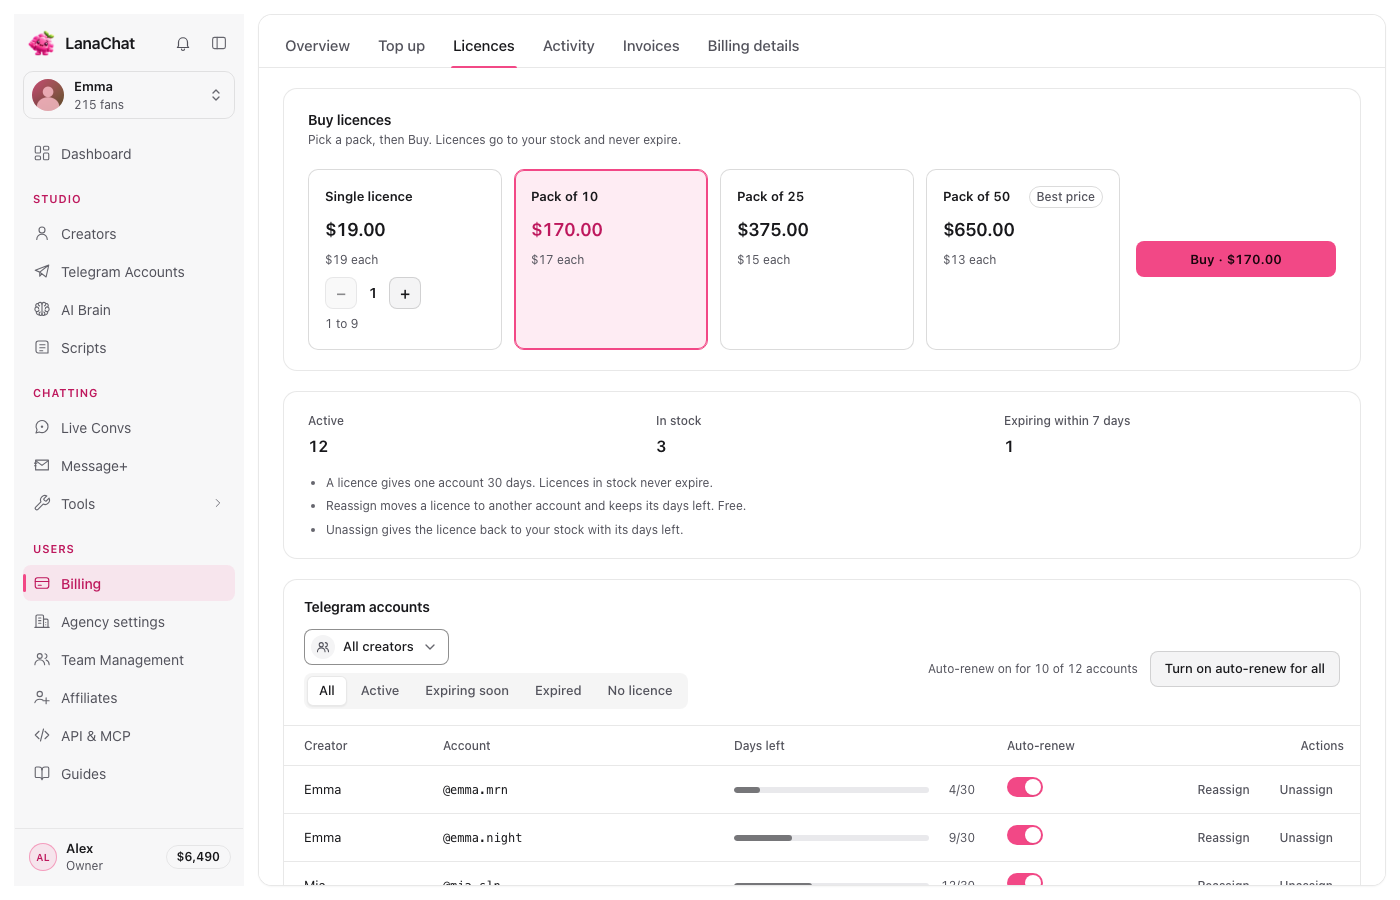Toggle auto-renew for @emma.mrn

coord(1025,788)
